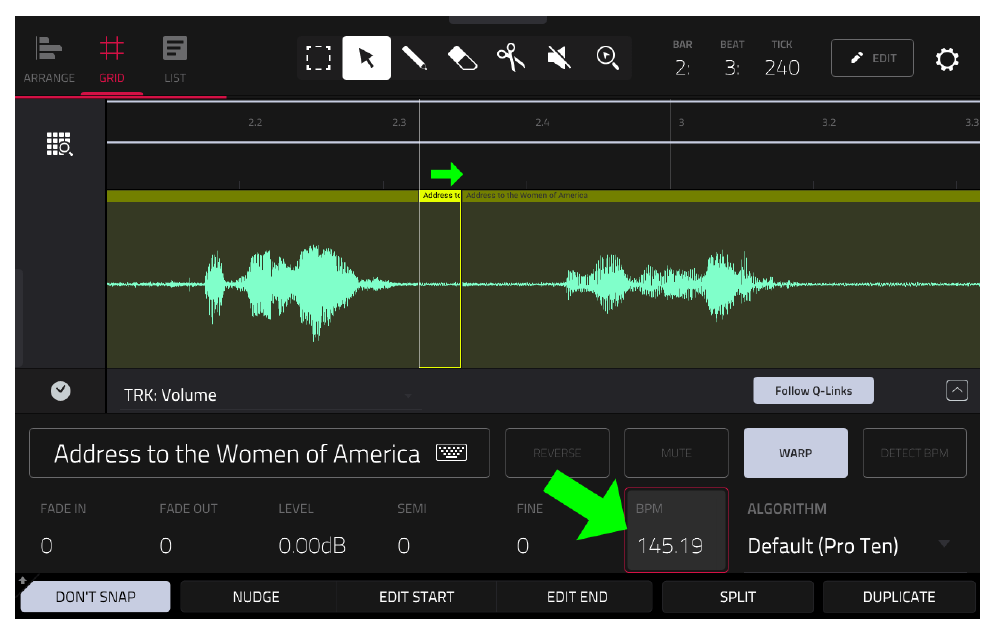The image size is (996, 636).
Task: Select the Fade Out value
Action: (x=165, y=545)
